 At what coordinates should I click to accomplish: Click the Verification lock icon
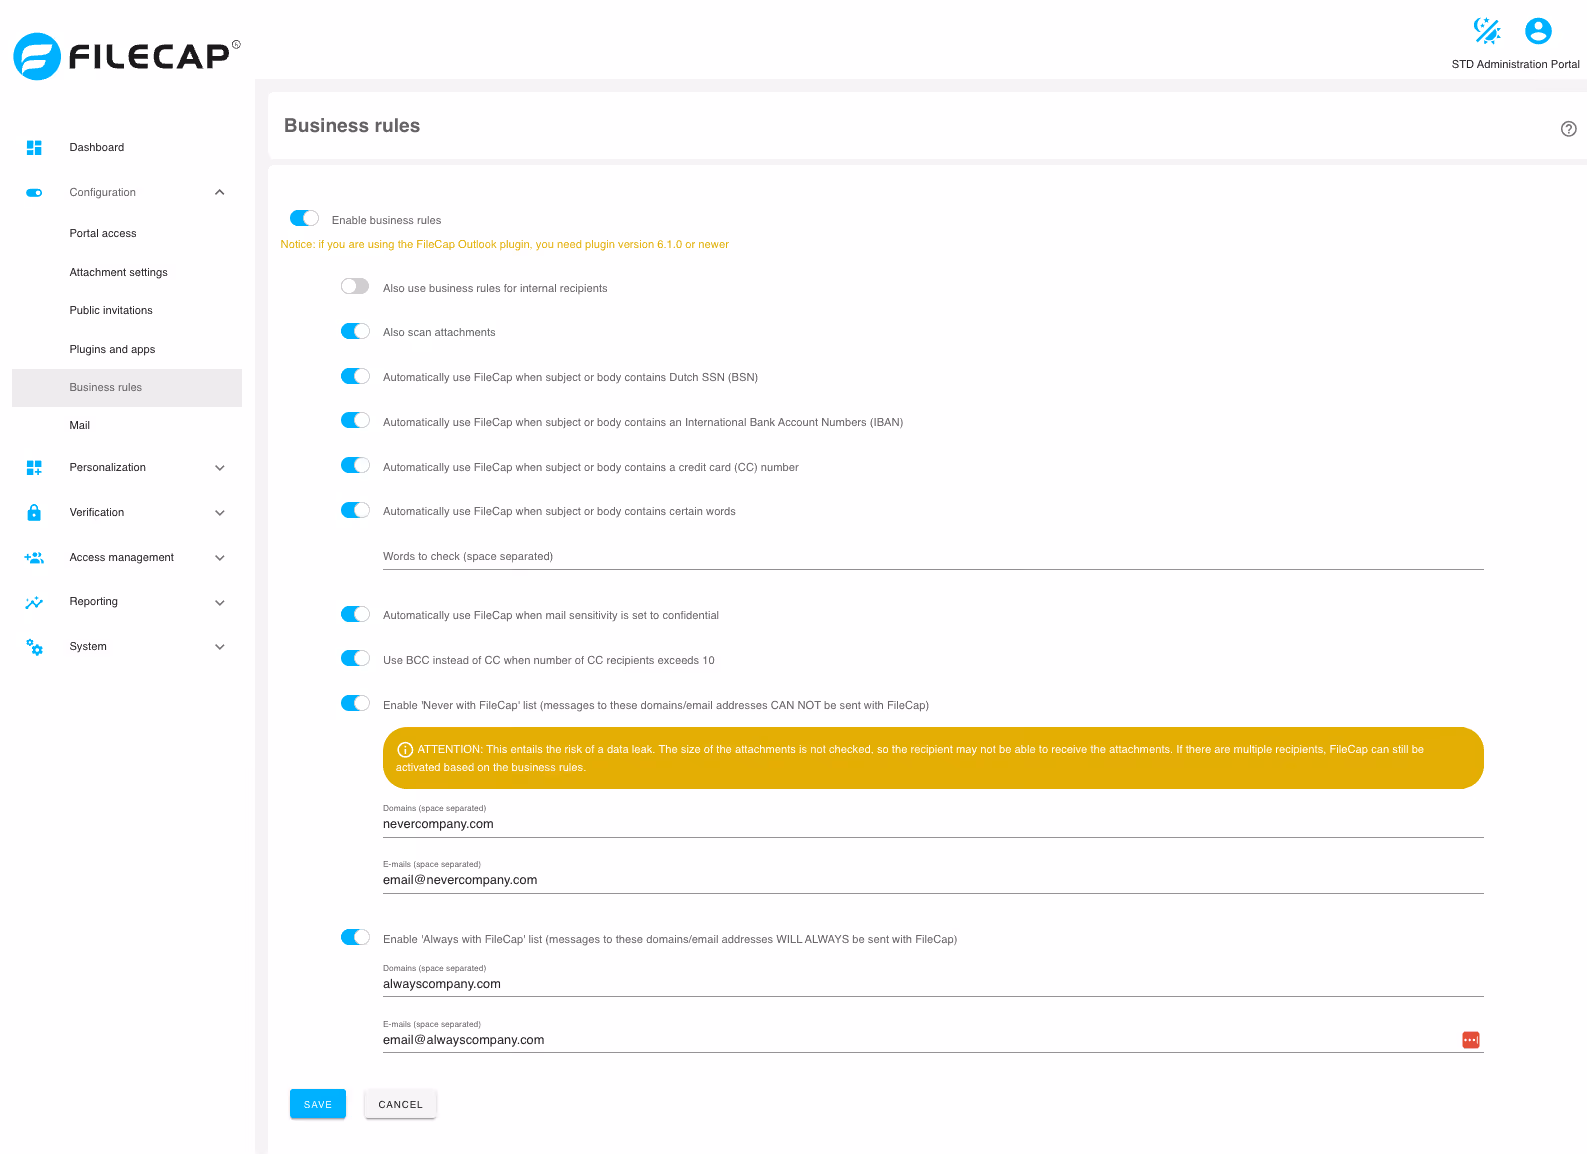[34, 513]
